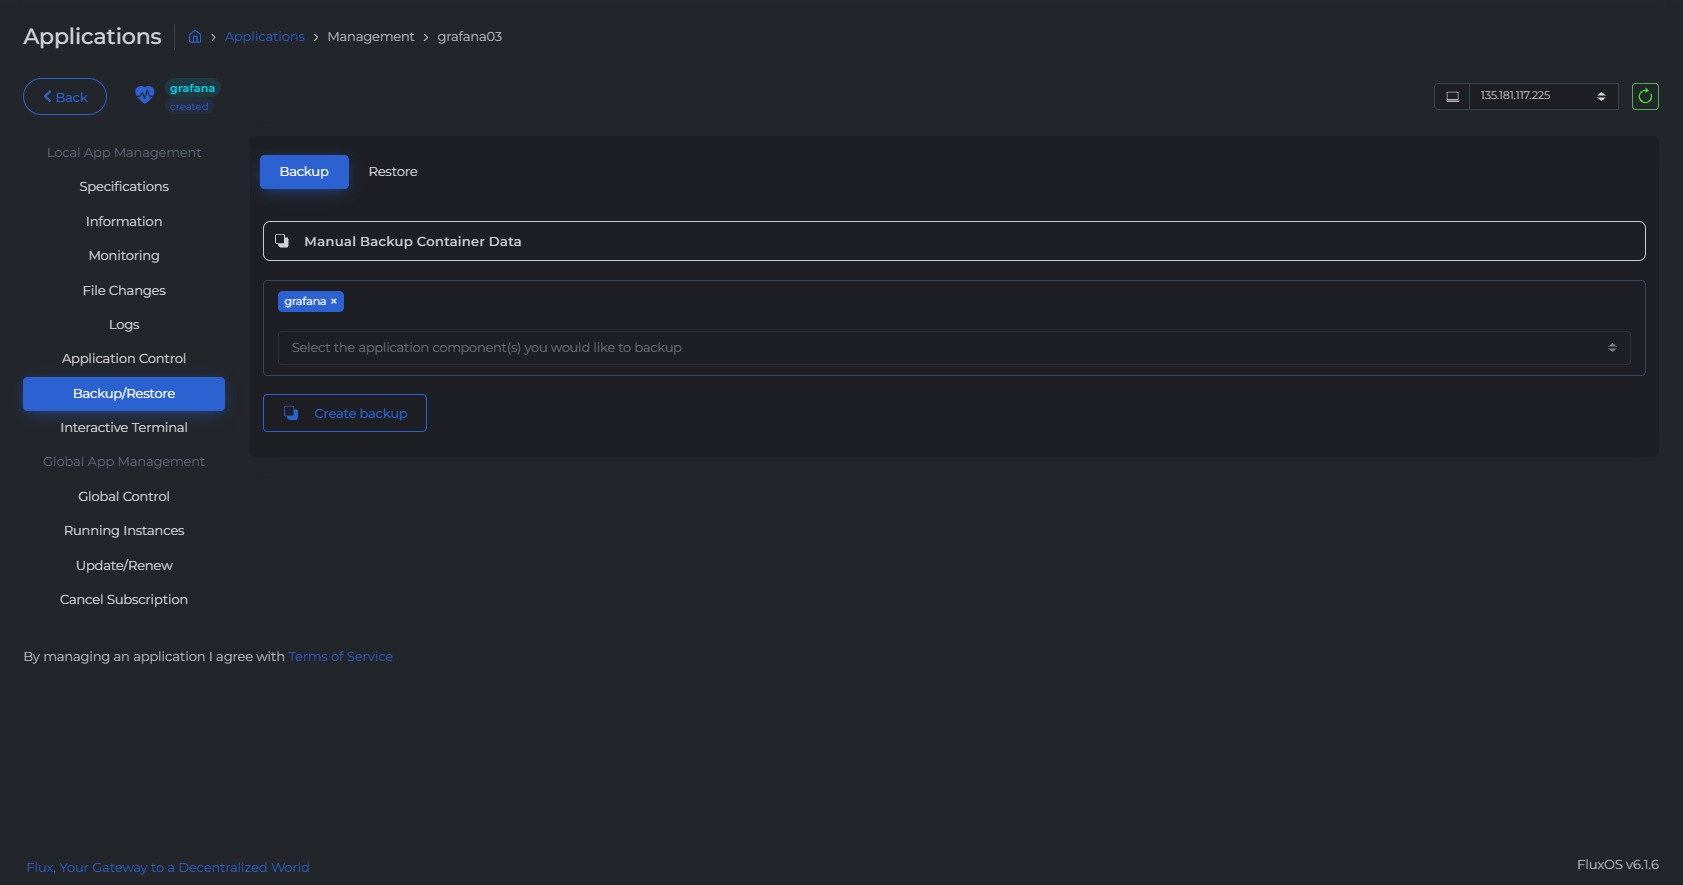Image resolution: width=1683 pixels, height=885 pixels.
Task: Open the IP address 135.181.117.225 dropdown
Action: pyautogui.click(x=1542, y=96)
